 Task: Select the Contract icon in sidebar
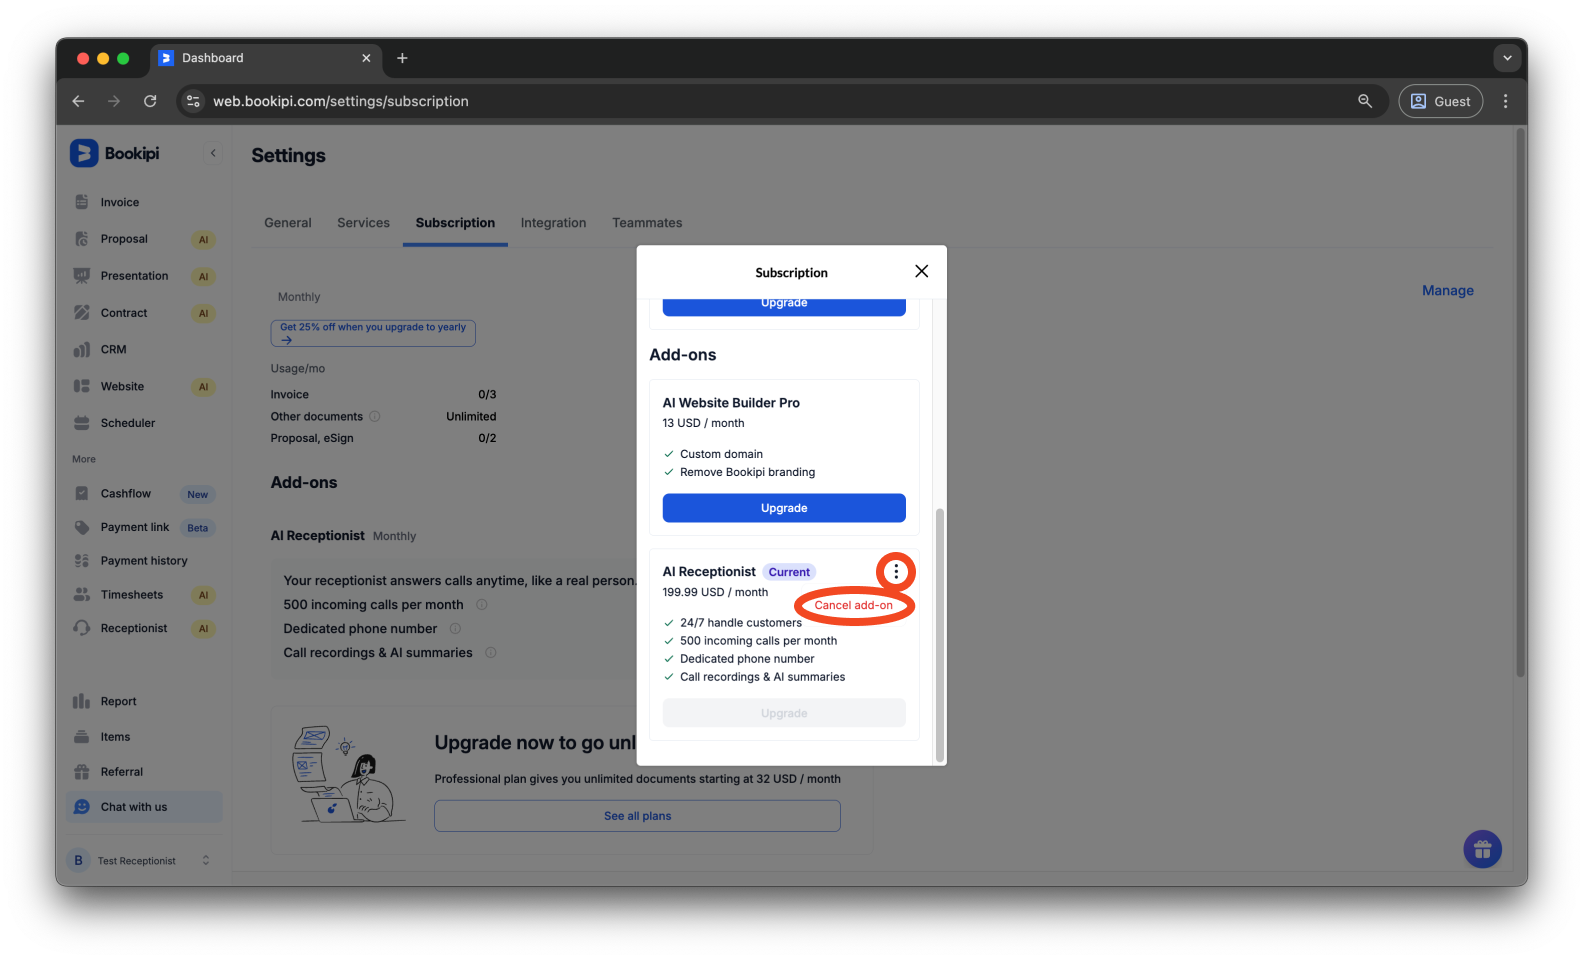click(x=82, y=313)
